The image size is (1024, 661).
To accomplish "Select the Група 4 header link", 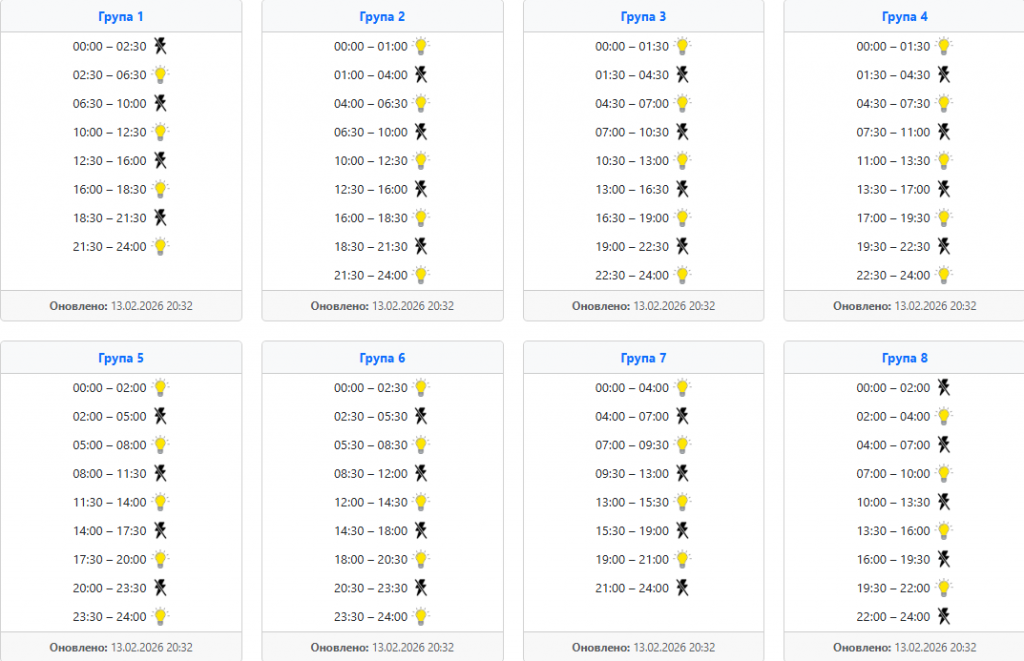I will click(x=905, y=17).
